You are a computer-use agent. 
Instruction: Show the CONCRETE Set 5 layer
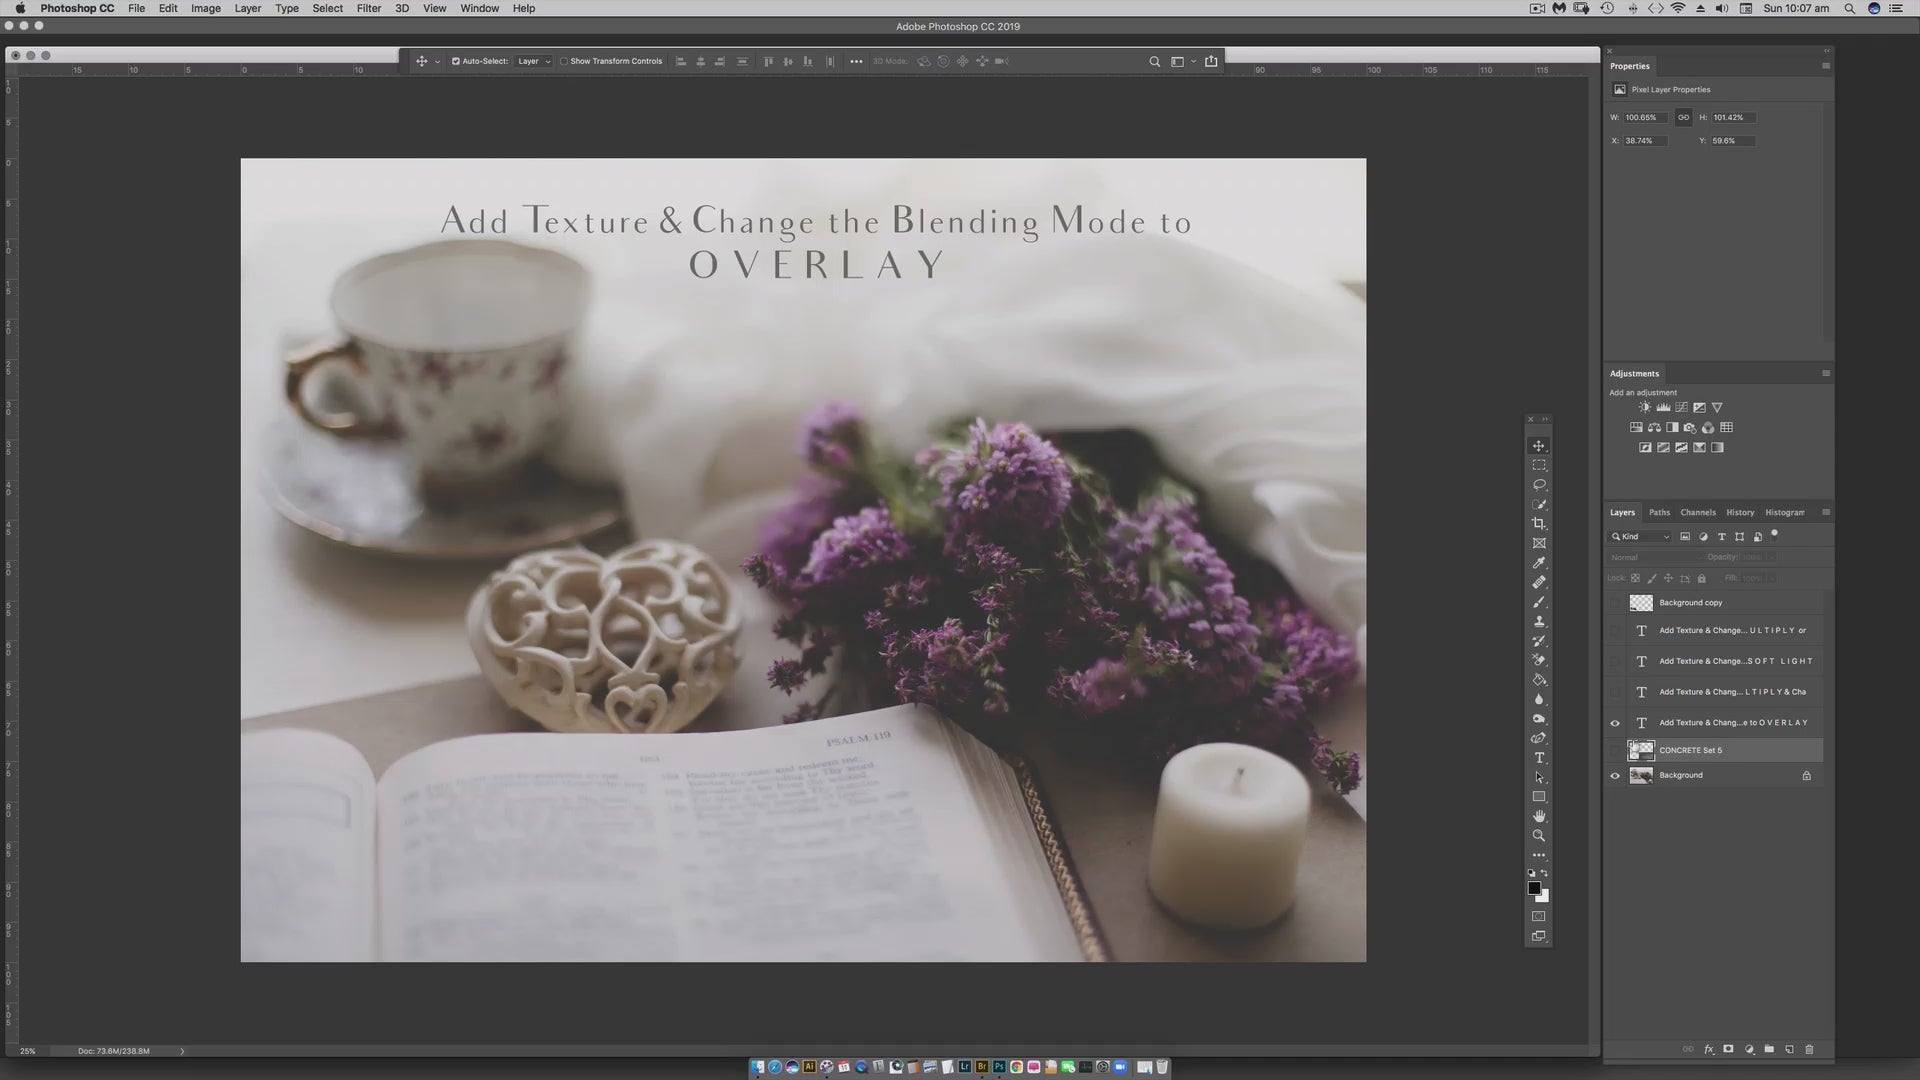(1614, 750)
